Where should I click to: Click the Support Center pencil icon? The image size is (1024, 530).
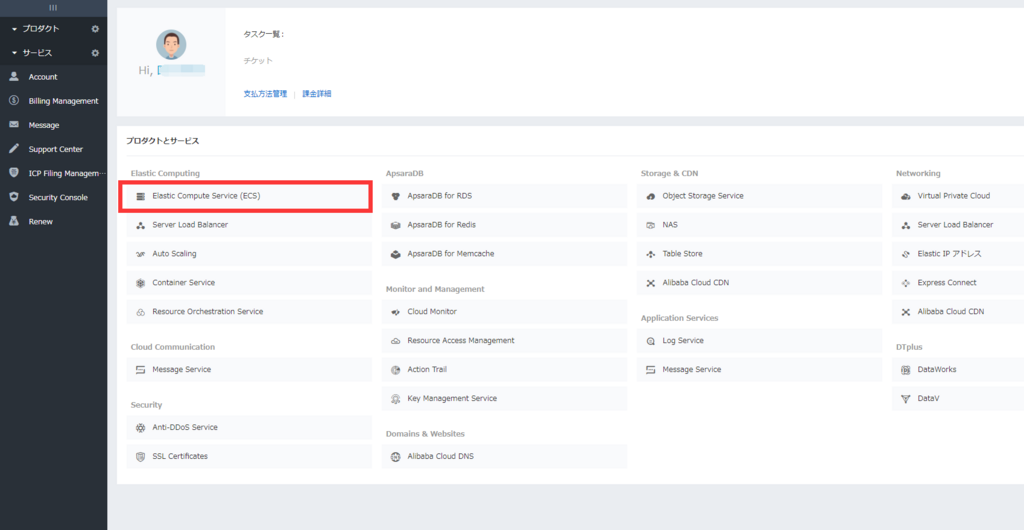(x=14, y=149)
